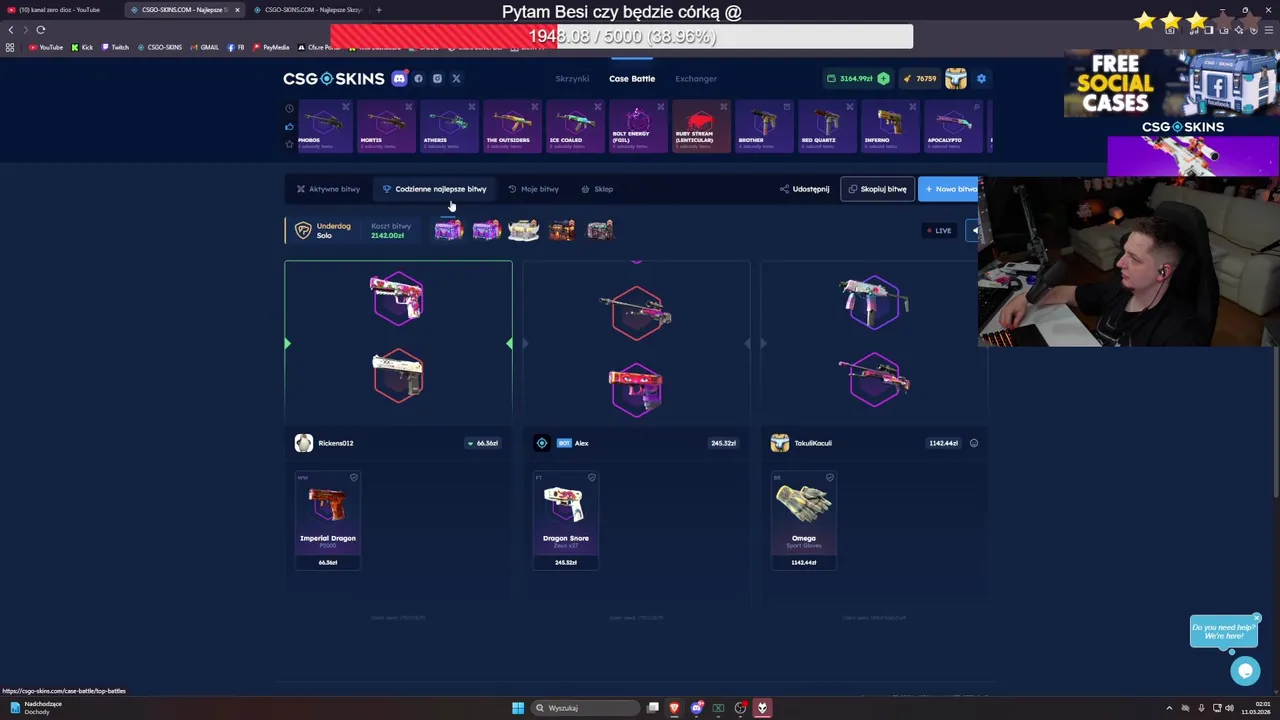Open the GMAIL bookmark
Image resolution: width=1280 pixels, height=720 pixels.
point(205,47)
